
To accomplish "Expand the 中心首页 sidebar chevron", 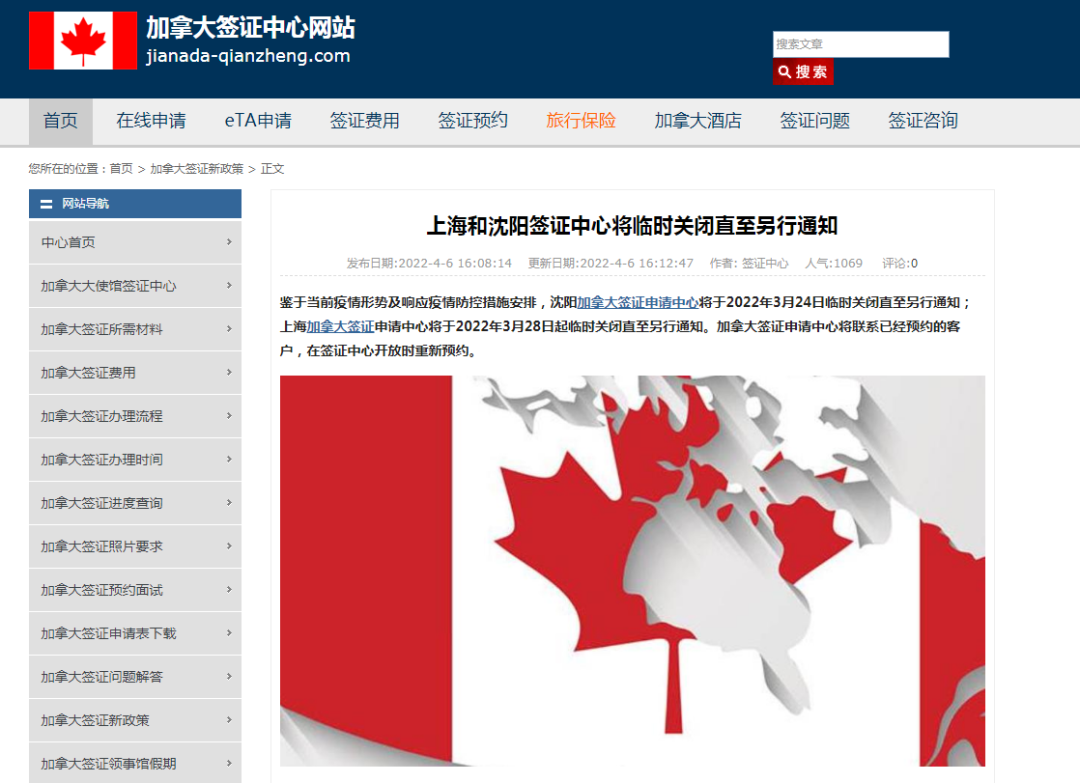I will (227, 242).
